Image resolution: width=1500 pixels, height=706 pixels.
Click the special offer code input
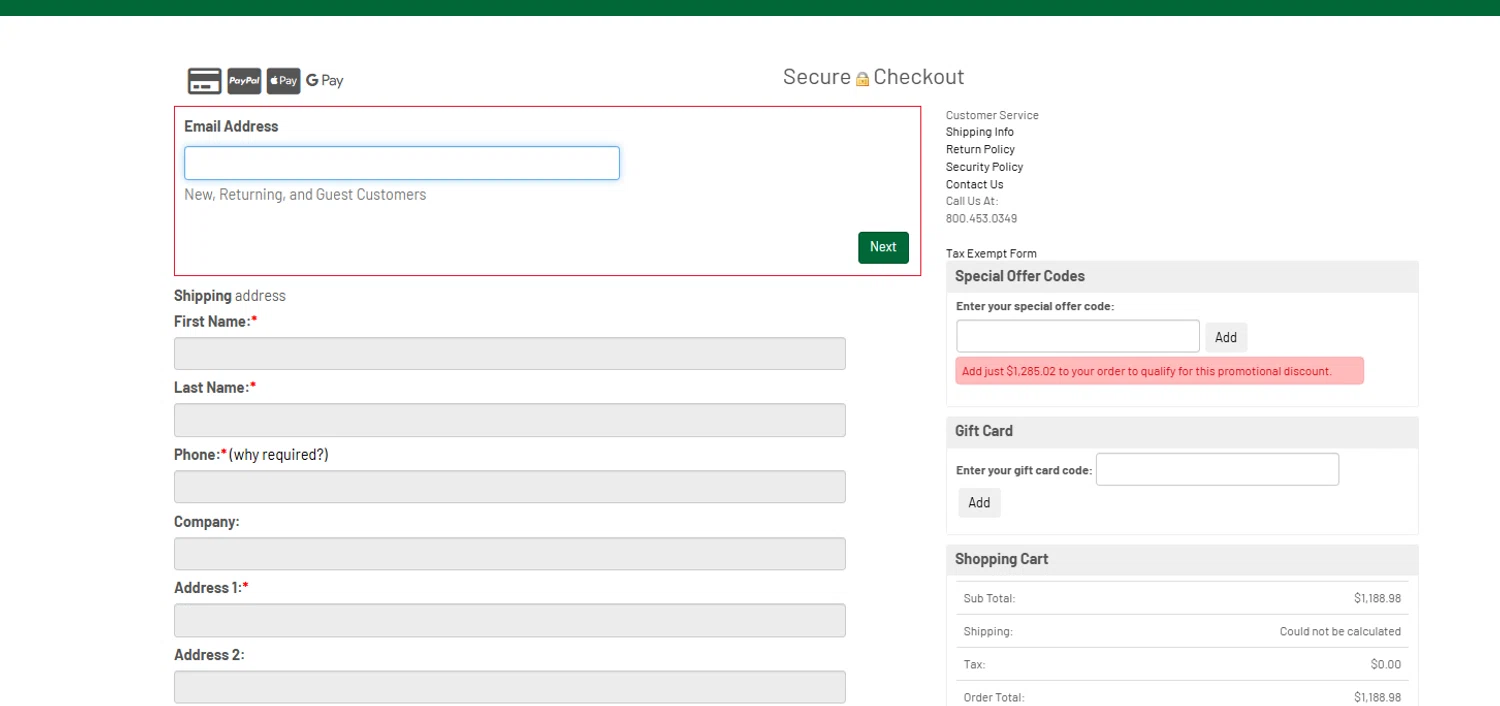(1078, 336)
